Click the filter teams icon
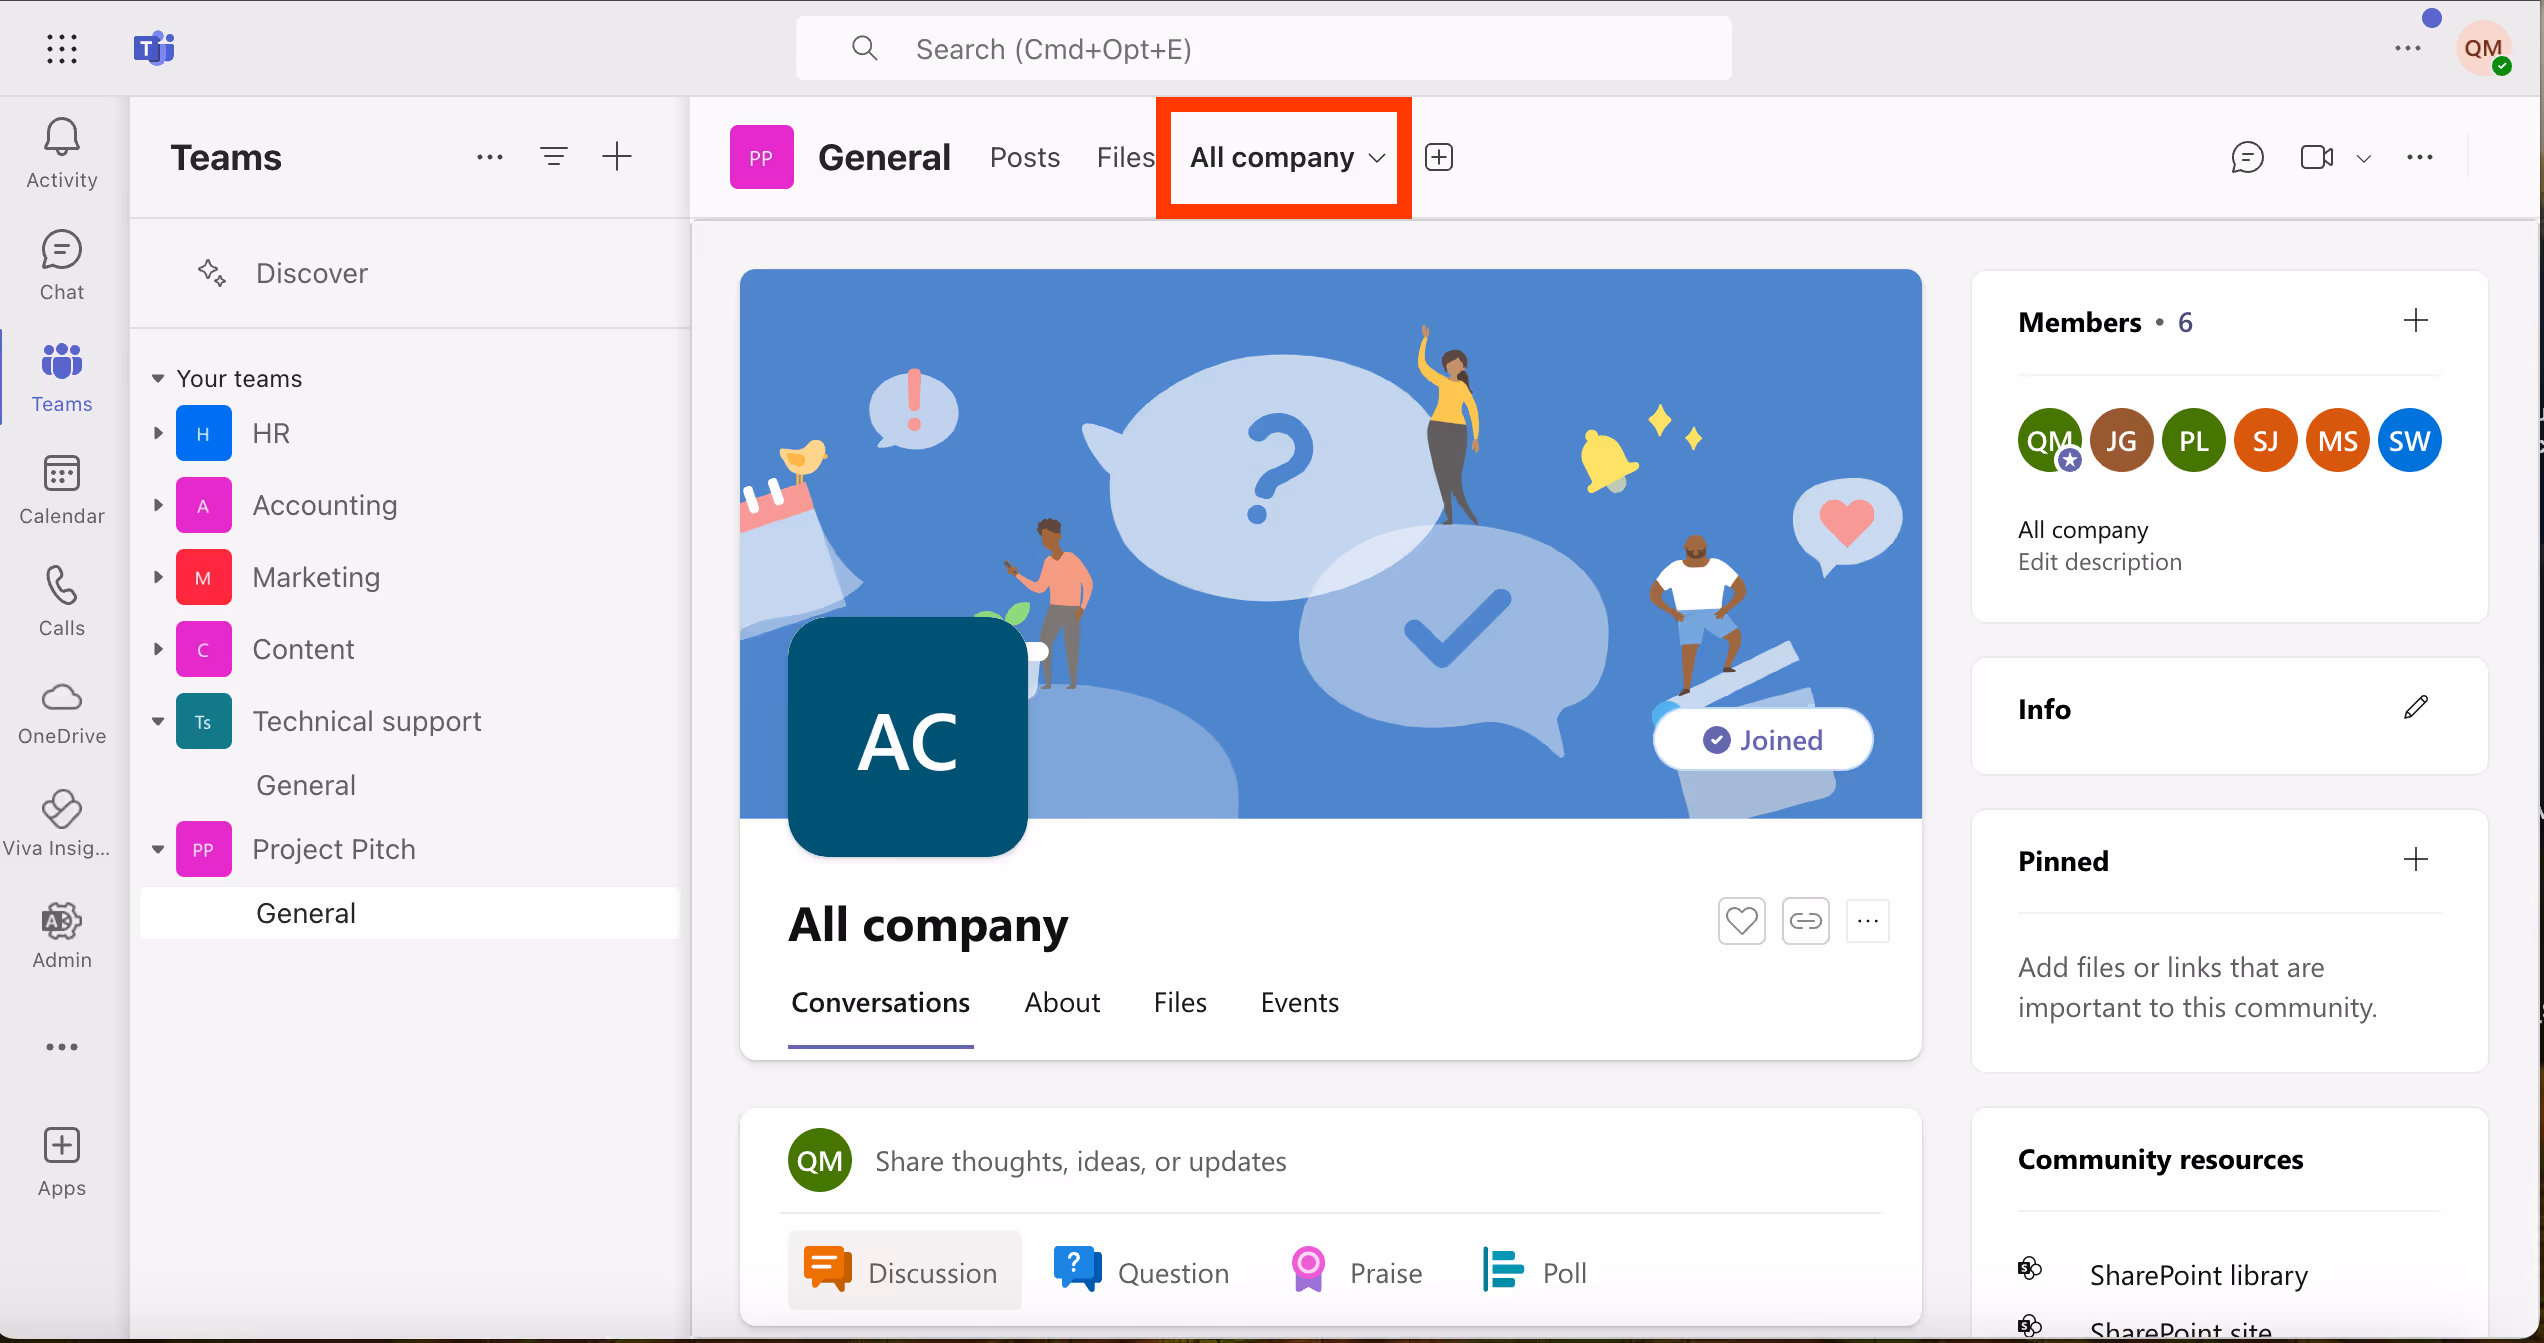Screen dimensions: 2544x1343 pos(553,156)
